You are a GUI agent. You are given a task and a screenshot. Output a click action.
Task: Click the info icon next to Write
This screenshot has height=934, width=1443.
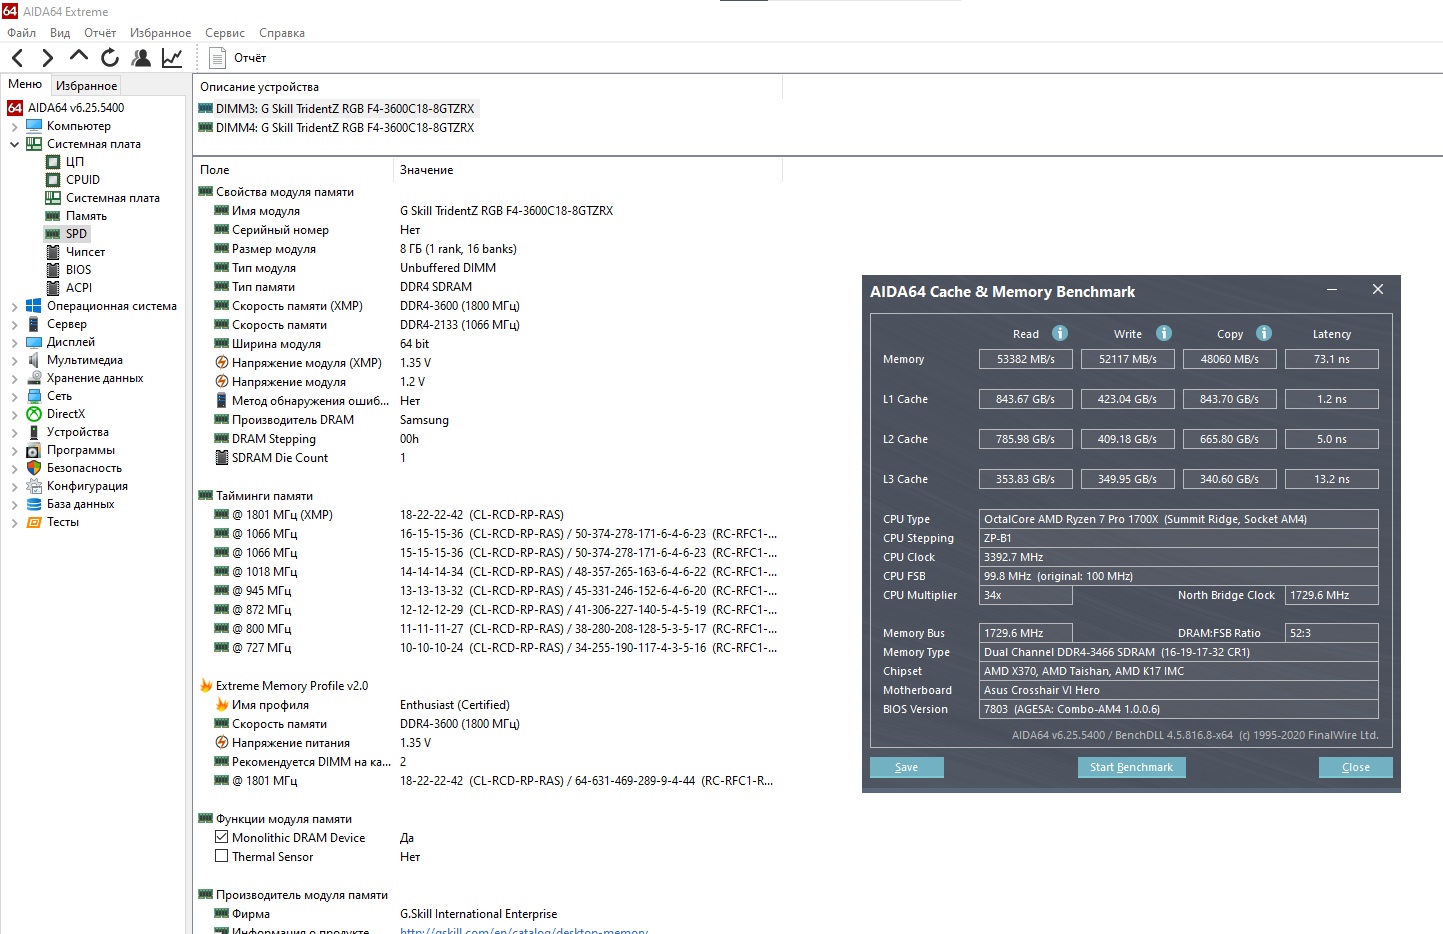tap(1164, 333)
